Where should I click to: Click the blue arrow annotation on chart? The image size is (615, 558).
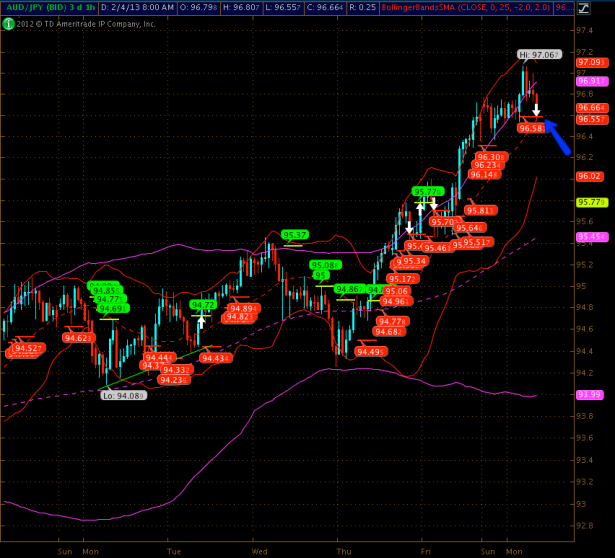click(x=558, y=133)
